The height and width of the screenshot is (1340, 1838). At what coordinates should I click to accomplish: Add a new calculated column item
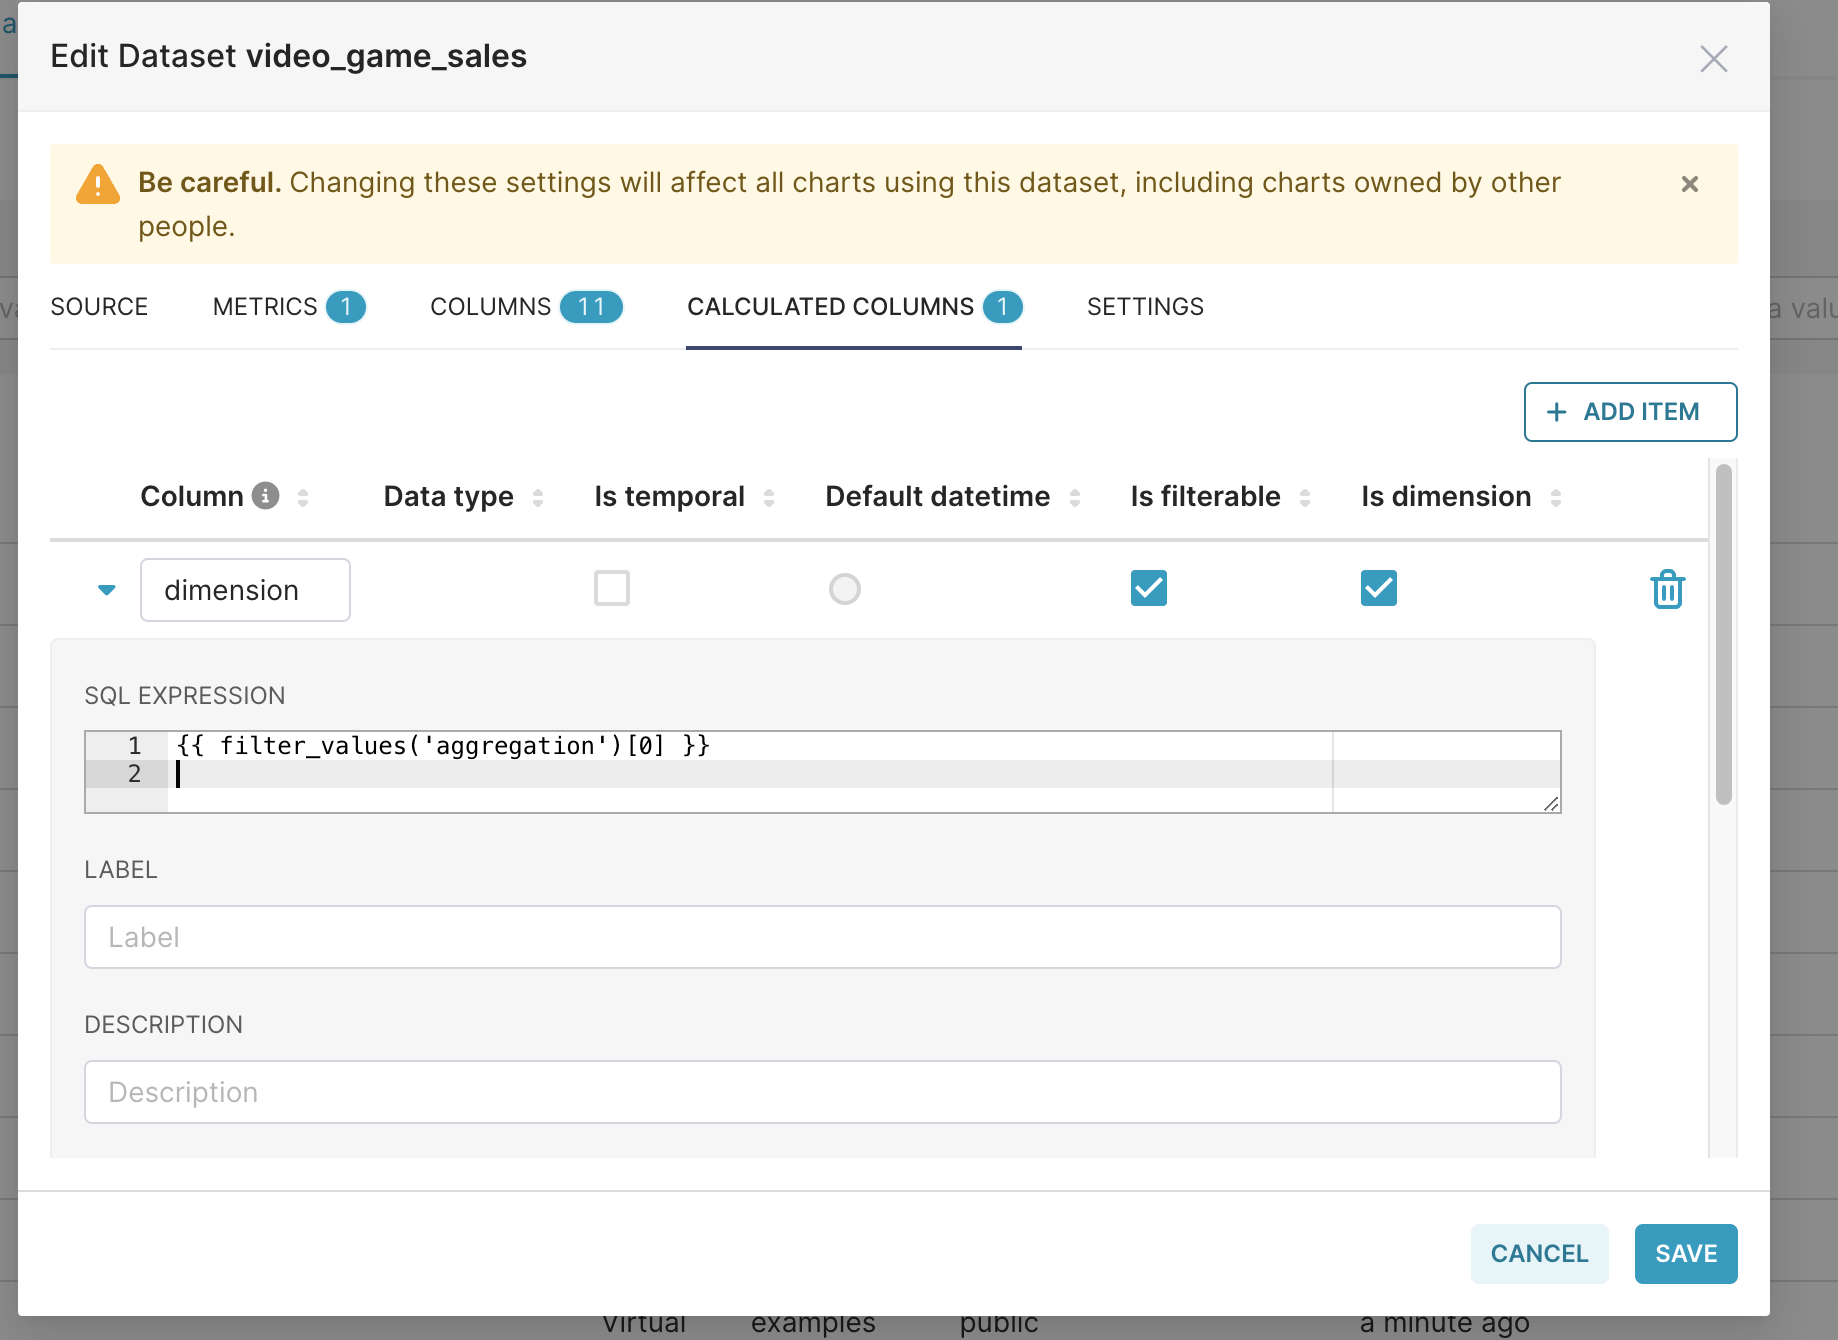click(x=1630, y=412)
